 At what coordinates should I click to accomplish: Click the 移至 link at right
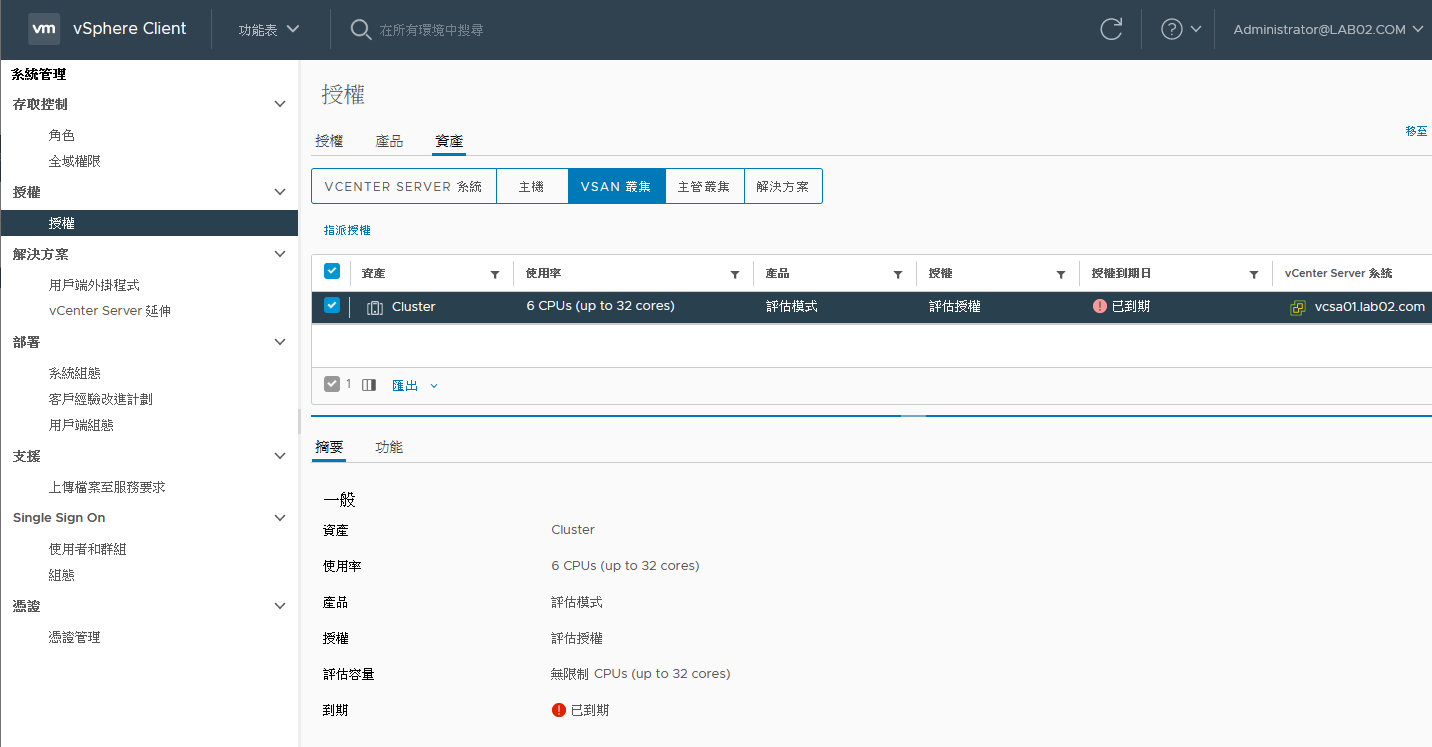1417,131
